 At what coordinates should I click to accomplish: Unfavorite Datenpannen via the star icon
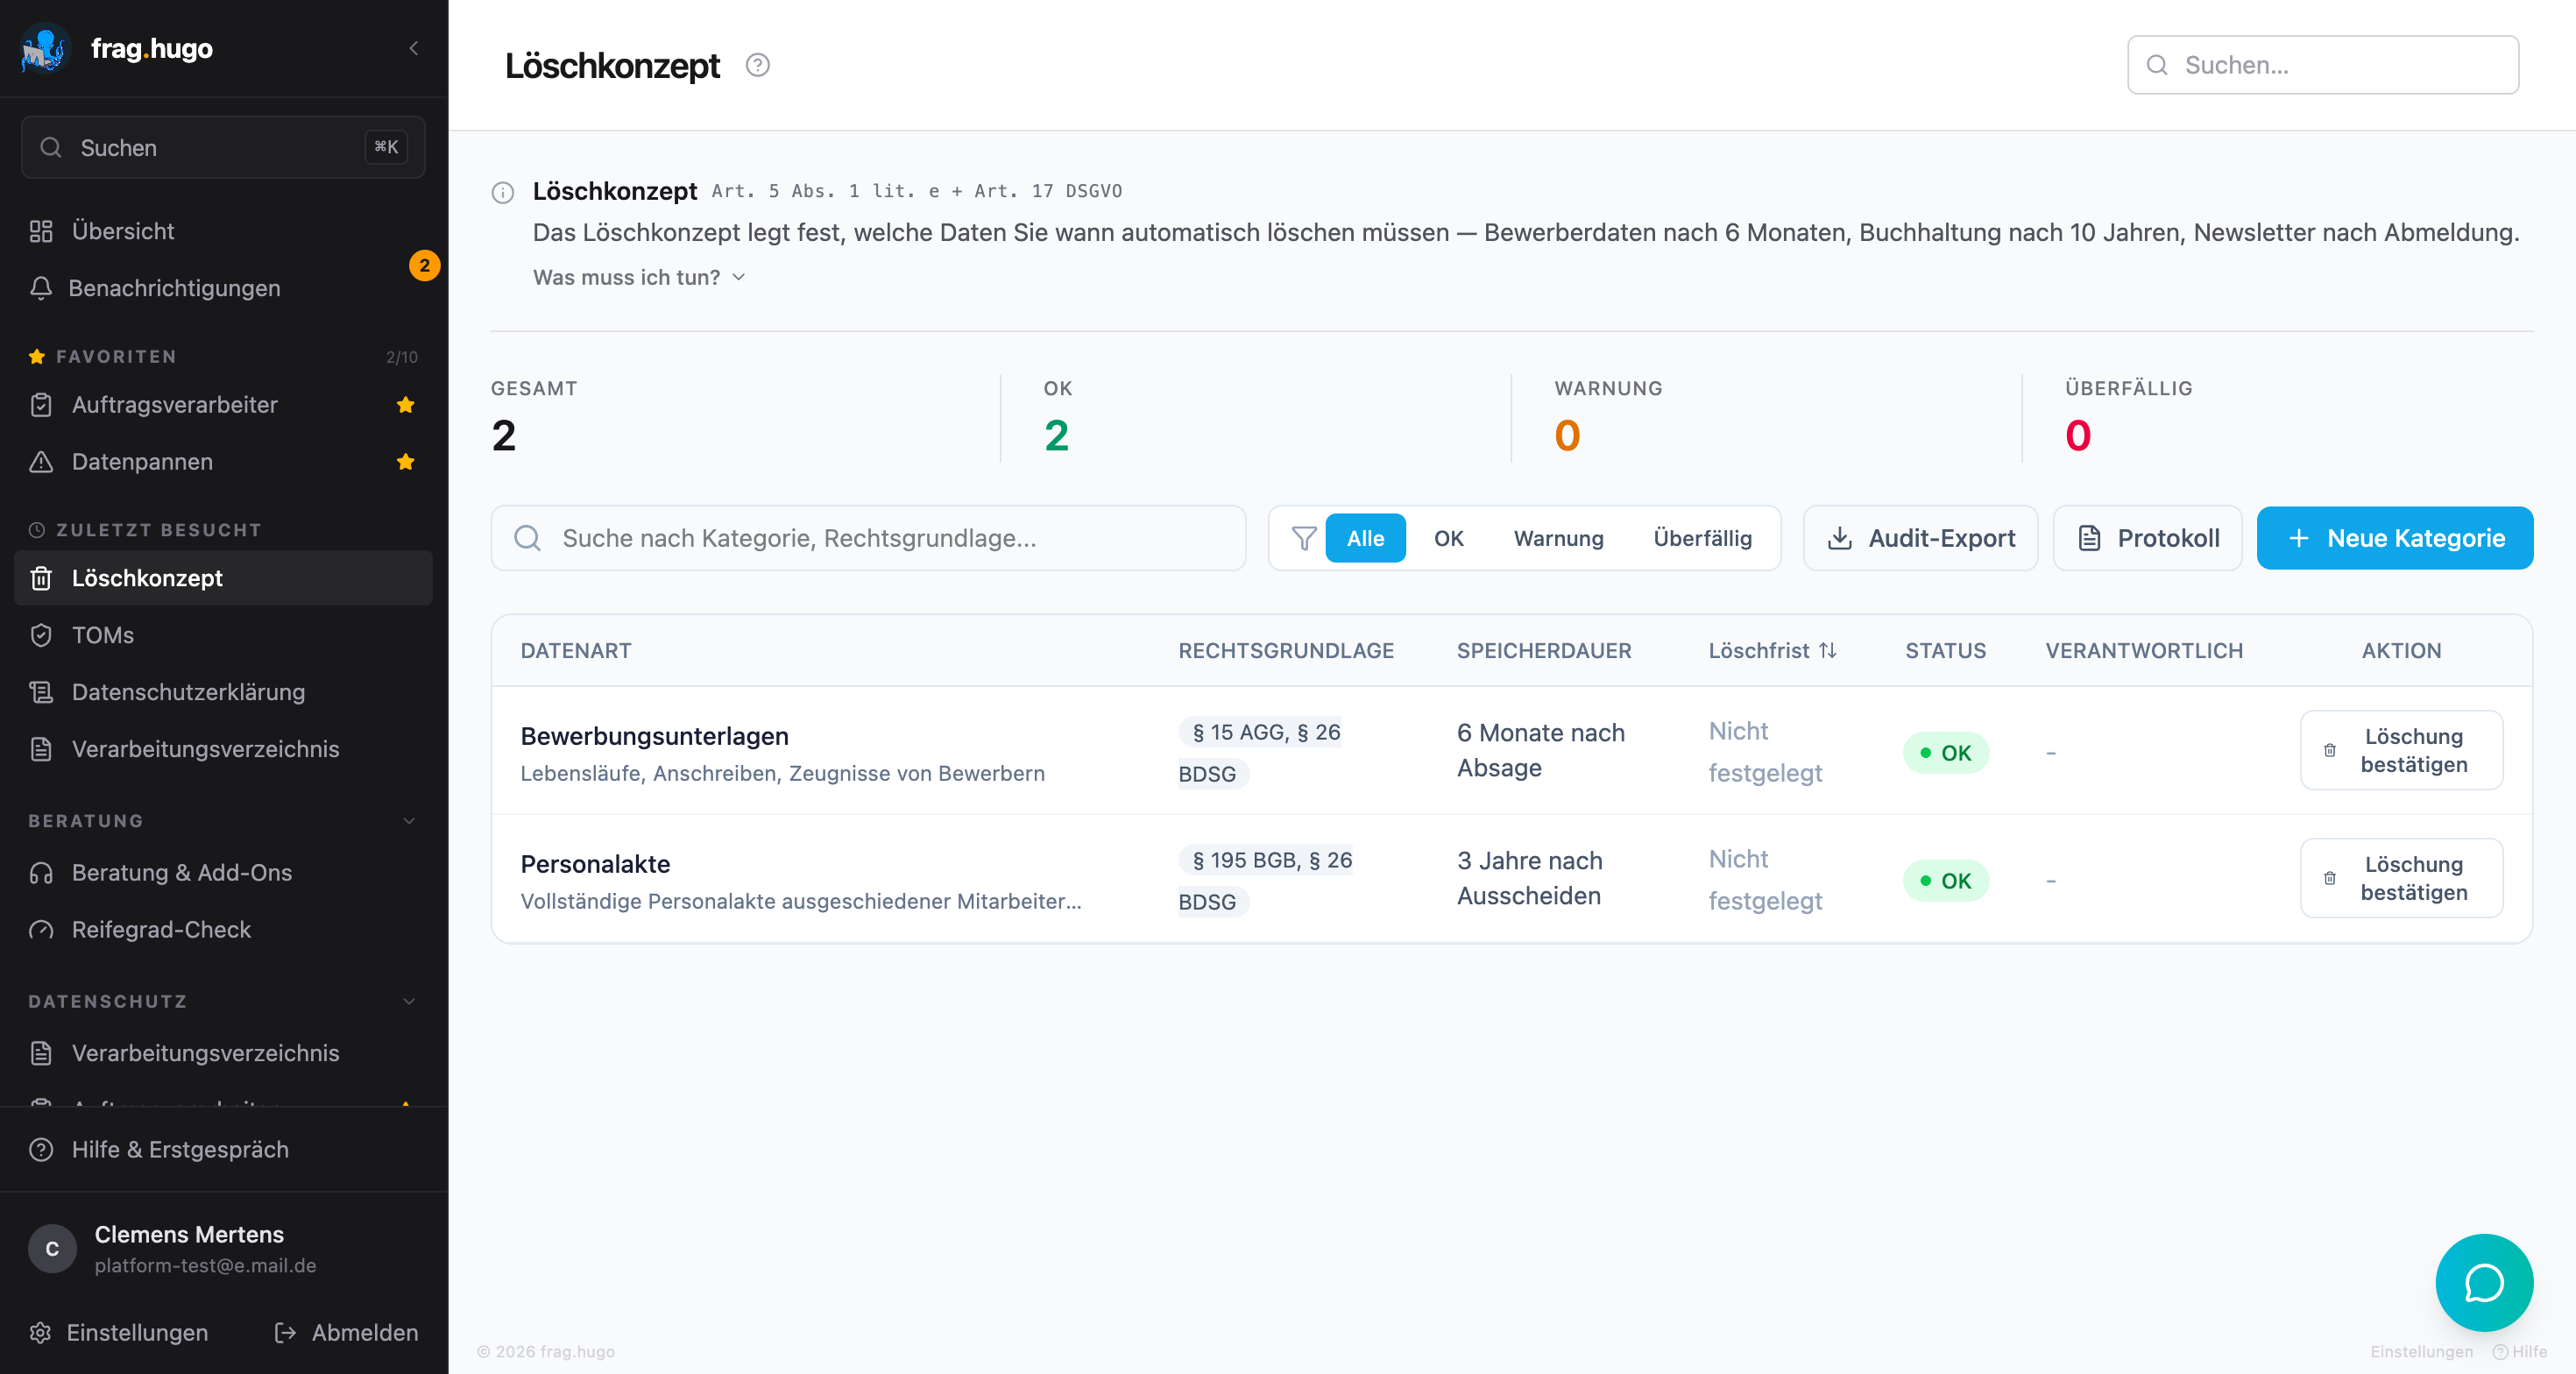(405, 462)
